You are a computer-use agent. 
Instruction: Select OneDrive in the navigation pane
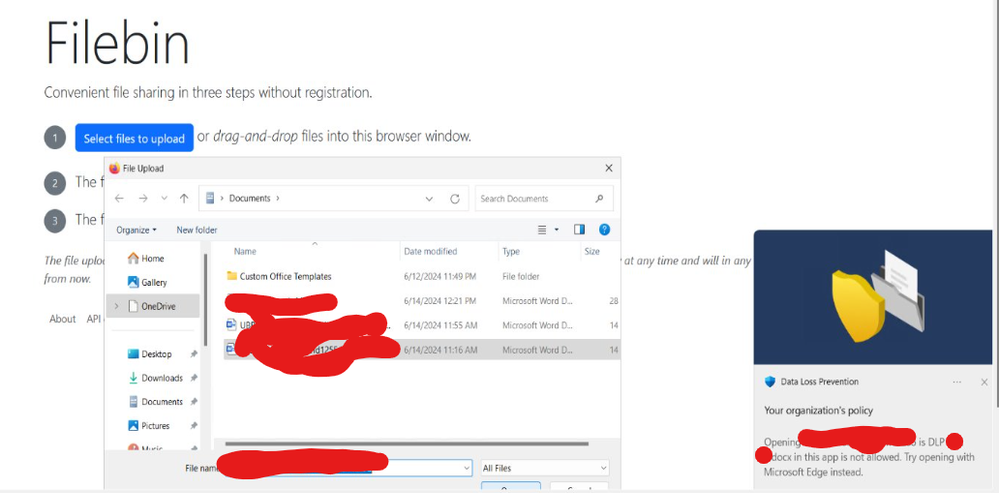[153, 306]
